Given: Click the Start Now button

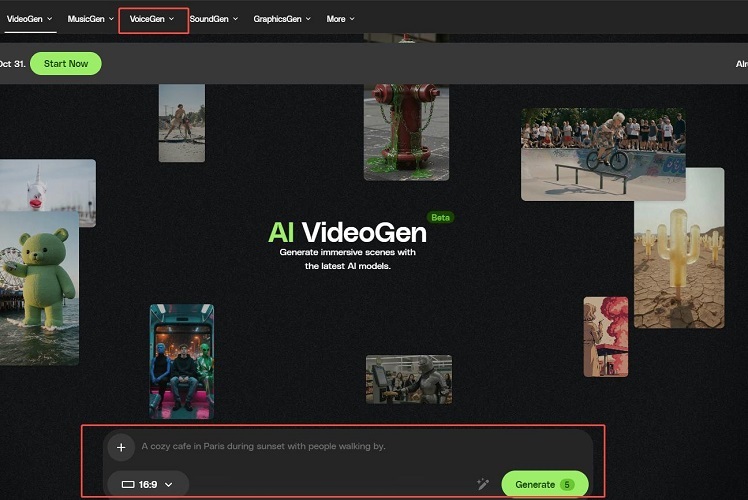Looking at the screenshot, I should click(x=66, y=64).
